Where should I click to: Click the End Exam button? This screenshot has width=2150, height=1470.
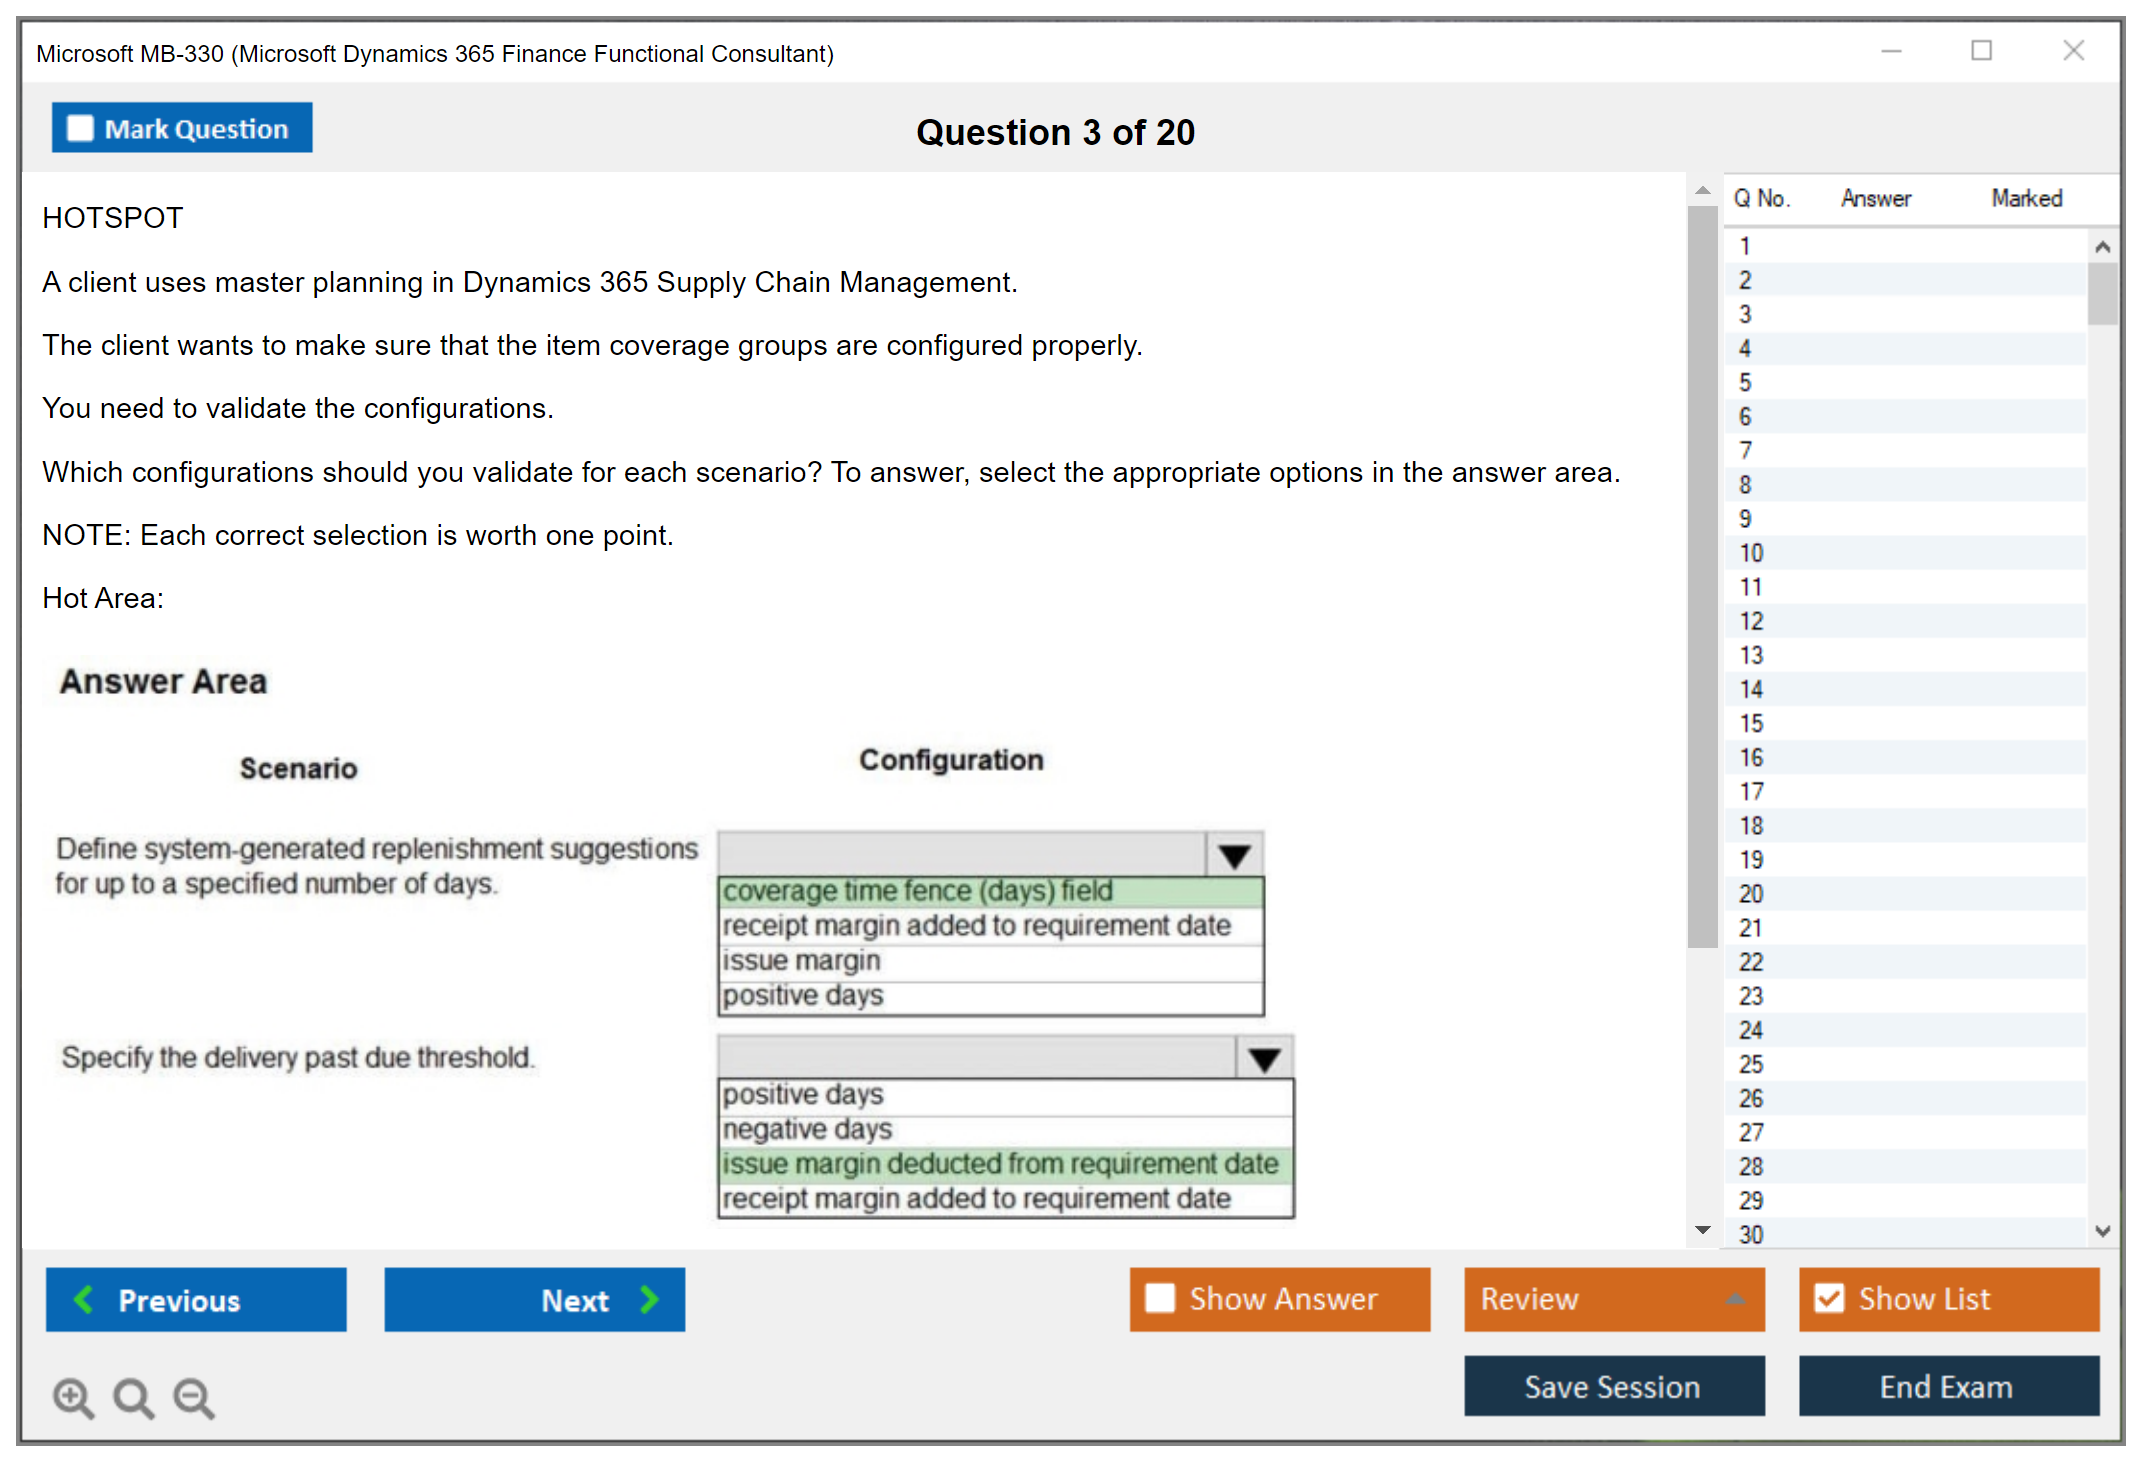pos(1947,1386)
